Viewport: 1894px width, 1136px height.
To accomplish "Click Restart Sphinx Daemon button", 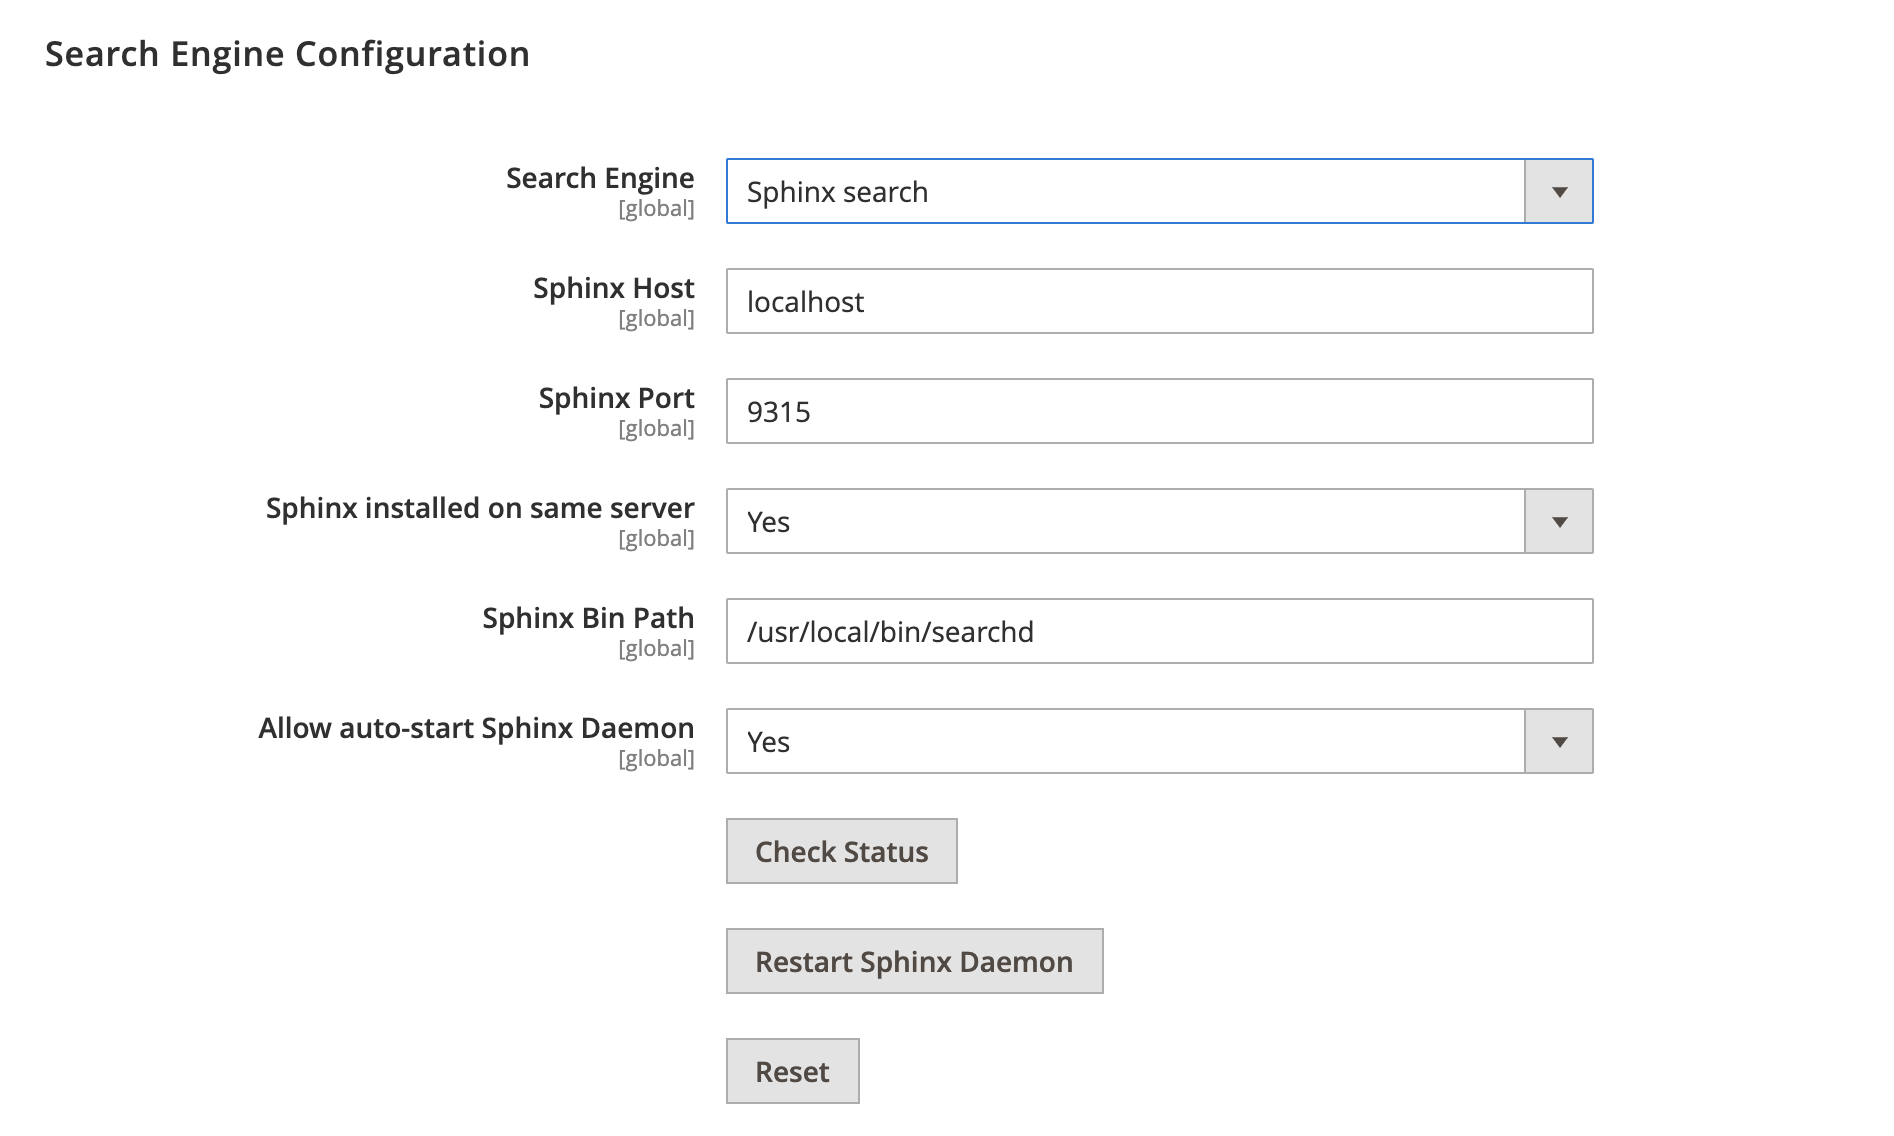I will pos(914,961).
